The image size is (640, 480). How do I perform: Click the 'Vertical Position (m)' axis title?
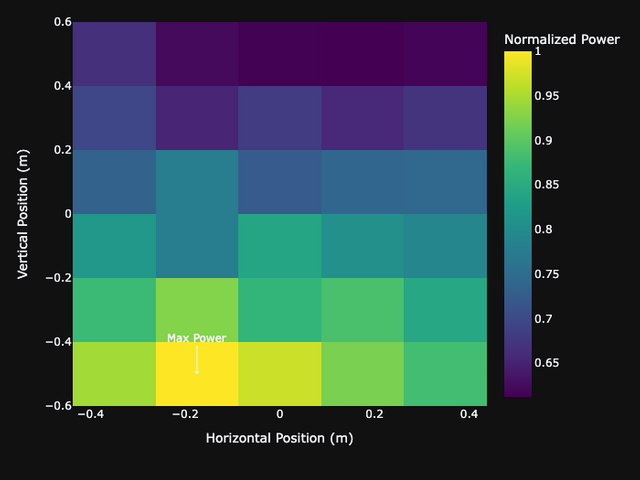click(x=23, y=214)
